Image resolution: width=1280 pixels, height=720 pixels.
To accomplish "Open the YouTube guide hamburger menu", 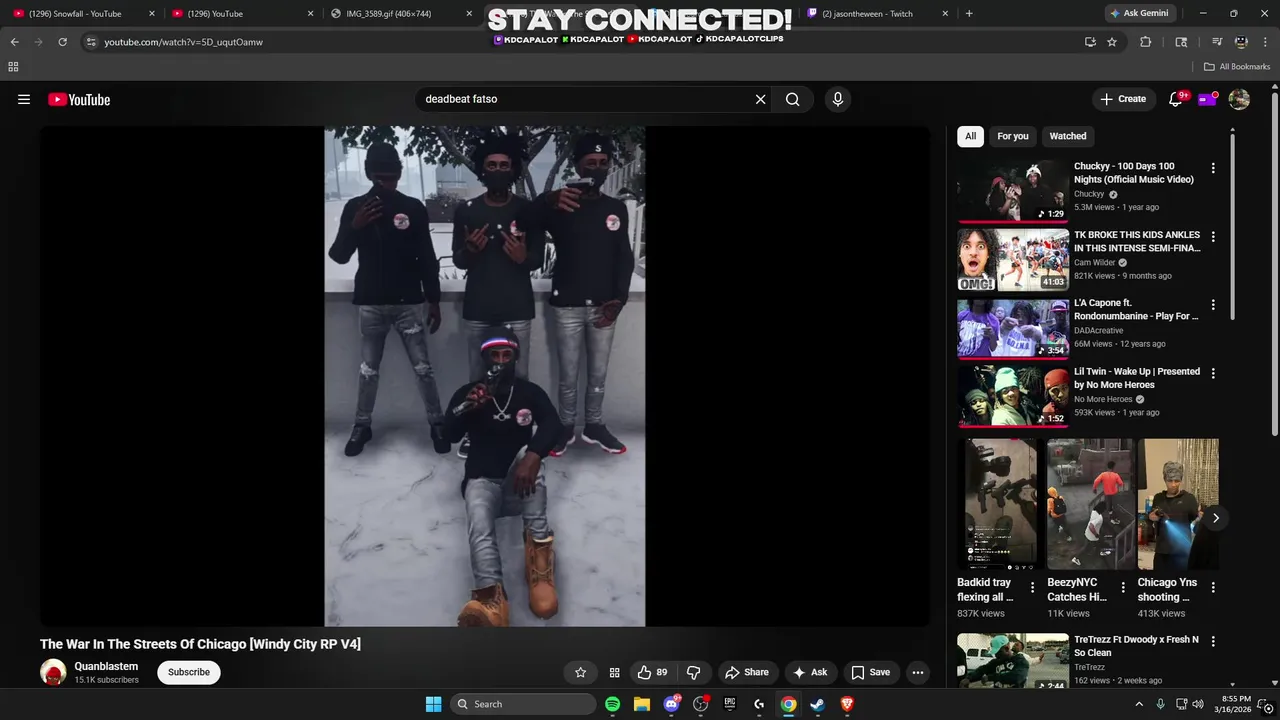I will pyautogui.click(x=24, y=99).
